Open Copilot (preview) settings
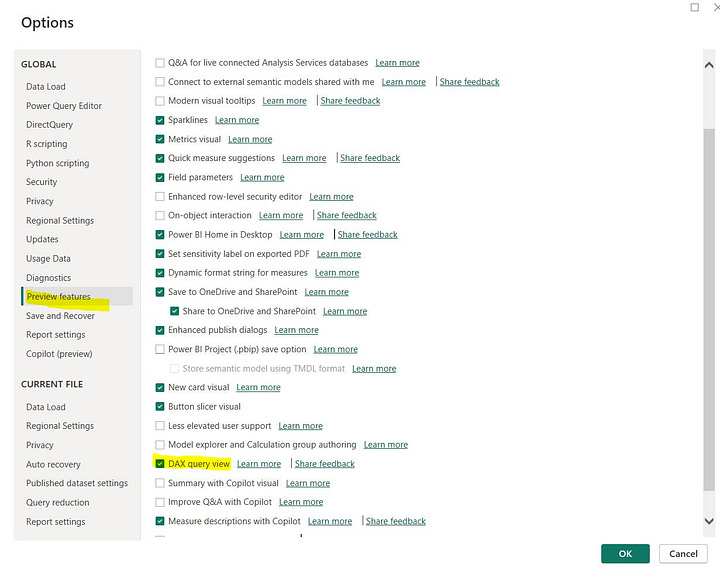The width and height of the screenshot is (720, 577). (x=59, y=354)
